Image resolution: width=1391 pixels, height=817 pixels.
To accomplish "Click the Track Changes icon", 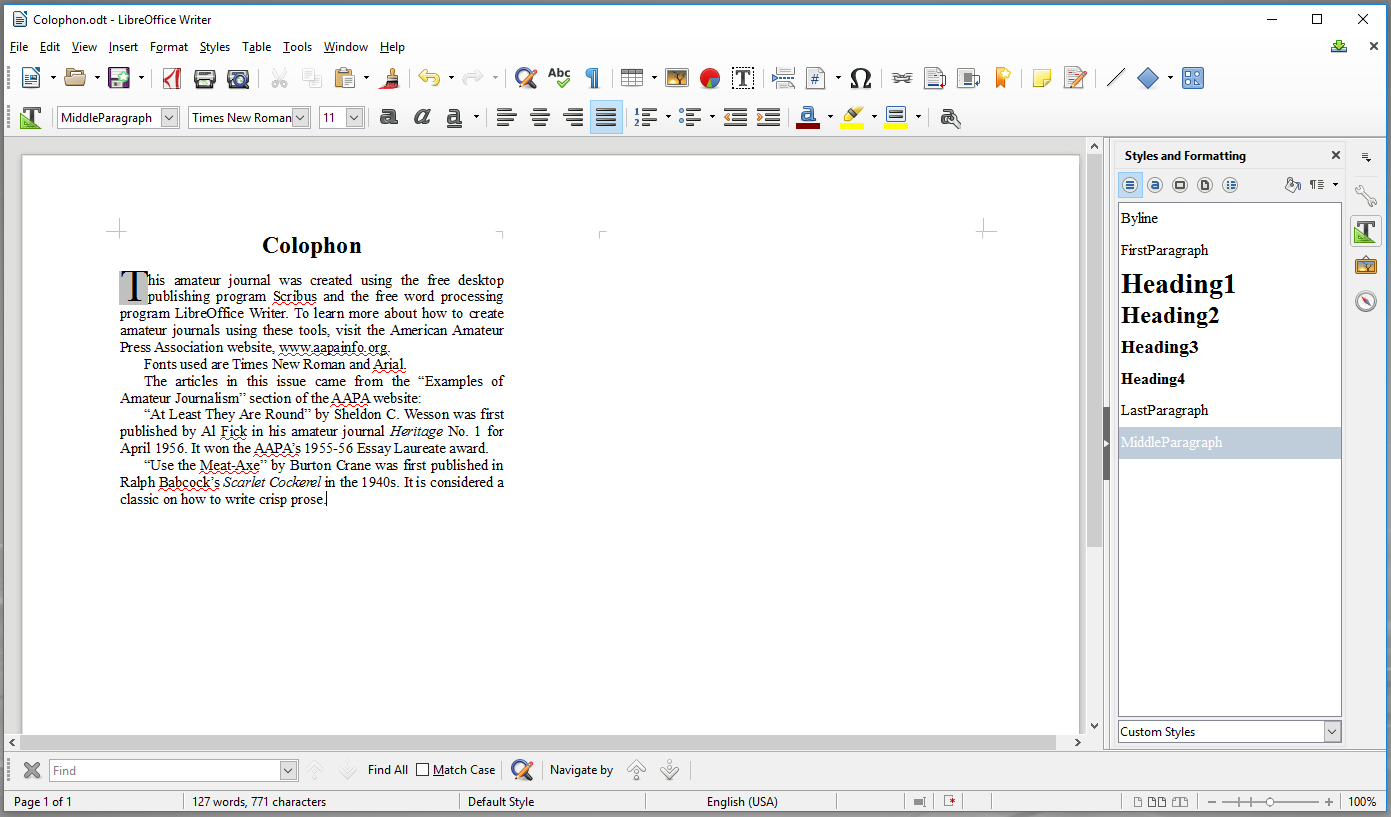I will pos(1075,78).
